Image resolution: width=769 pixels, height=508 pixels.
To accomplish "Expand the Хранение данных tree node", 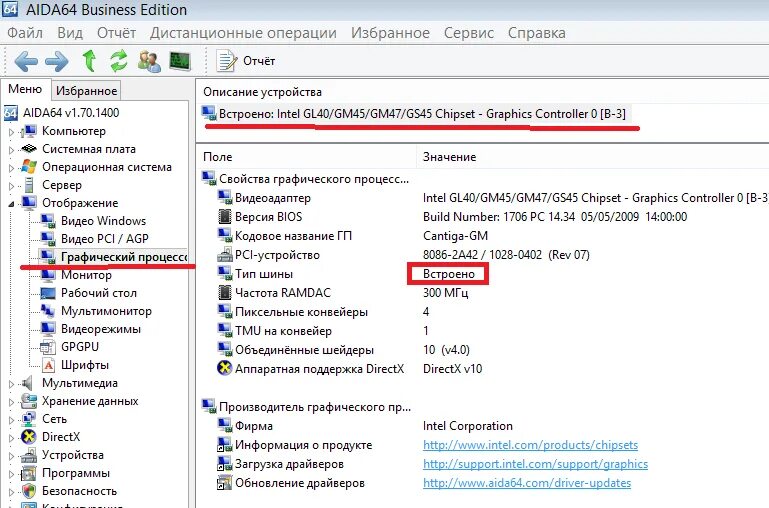I will coord(11,402).
